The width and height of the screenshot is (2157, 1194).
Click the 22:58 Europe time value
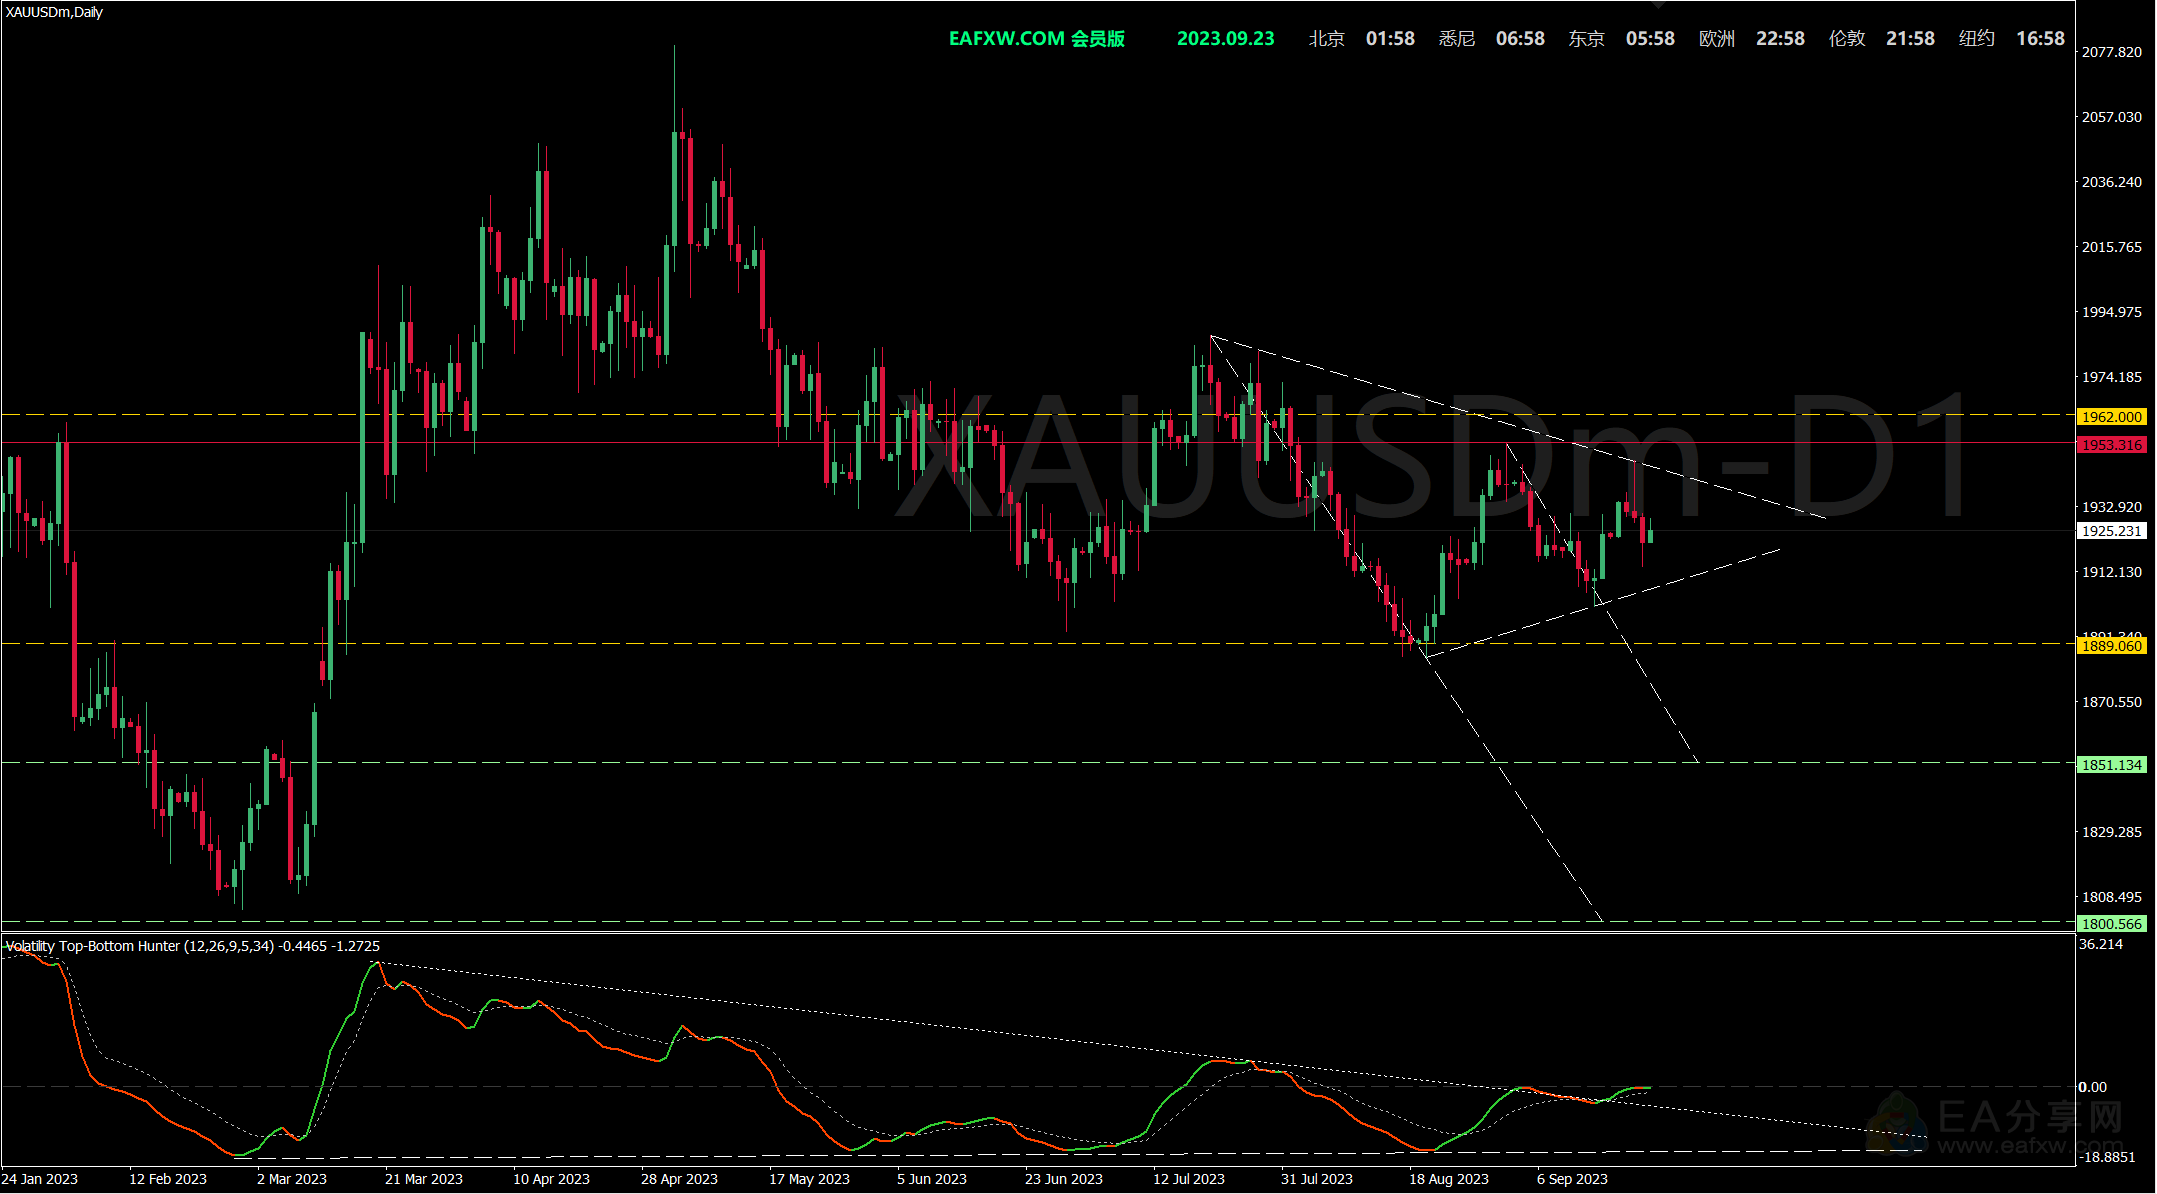click(x=1781, y=38)
